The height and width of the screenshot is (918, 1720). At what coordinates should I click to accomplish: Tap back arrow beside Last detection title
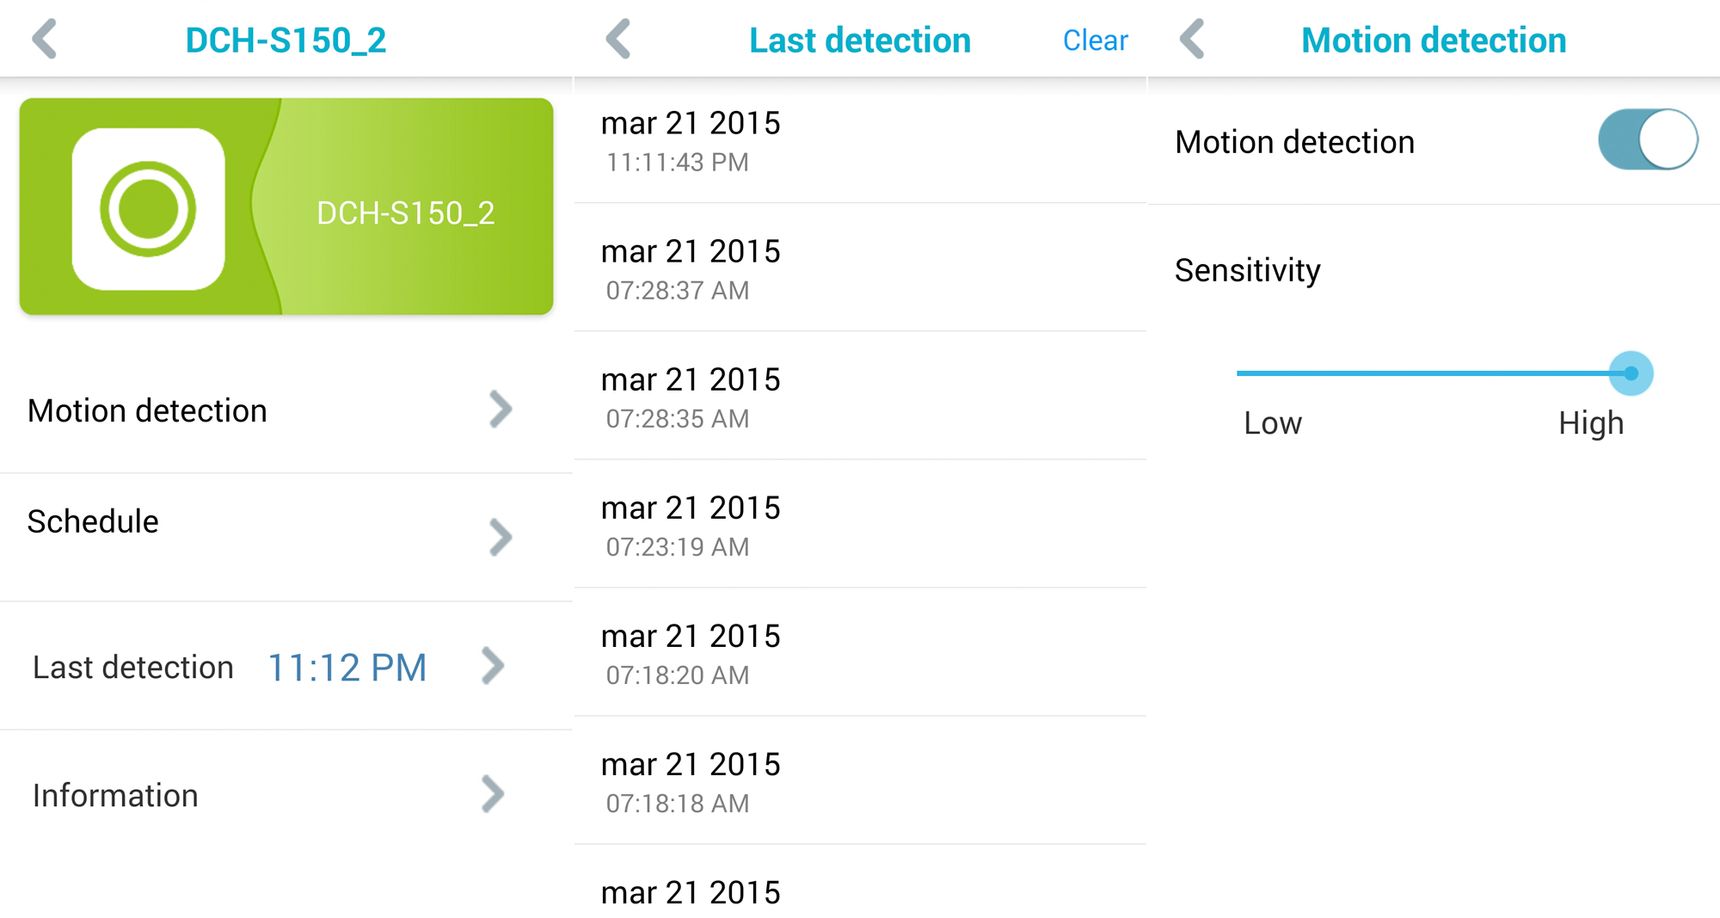tap(619, 40)
